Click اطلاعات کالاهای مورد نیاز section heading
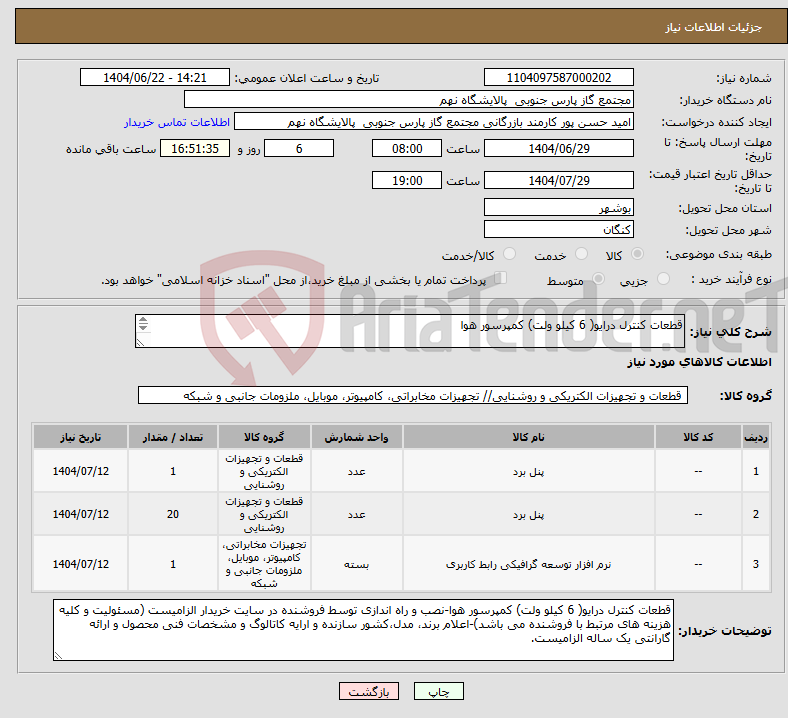 [x=699, y=362]
